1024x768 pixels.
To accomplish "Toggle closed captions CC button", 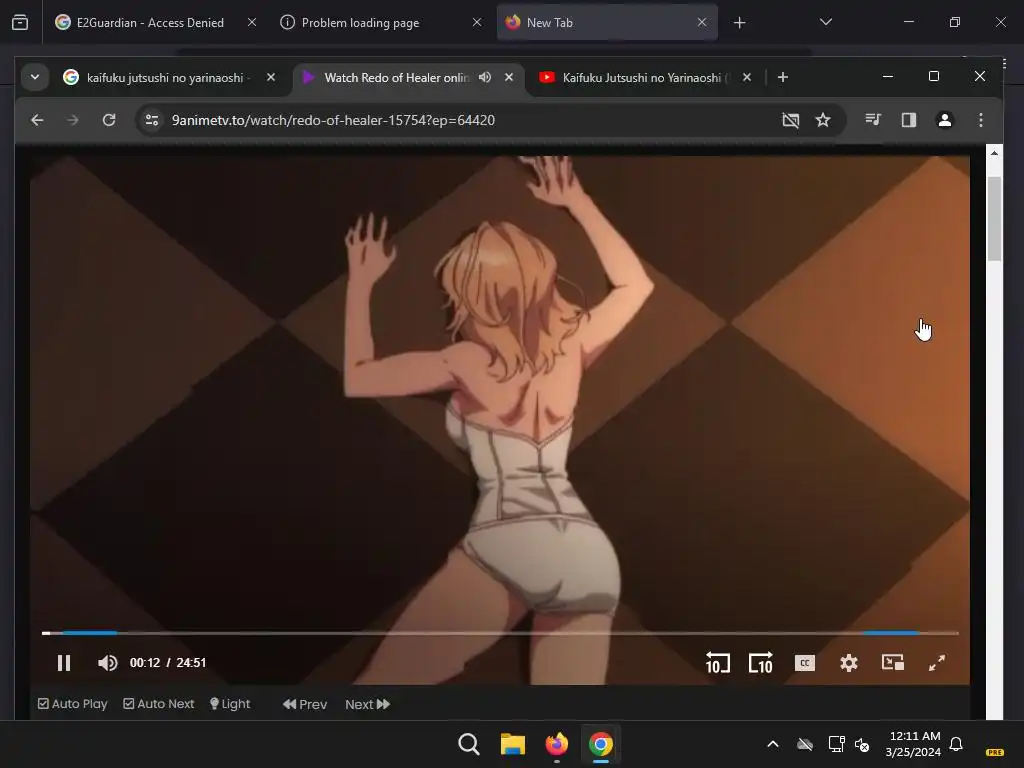I will (x=805, y=663).
